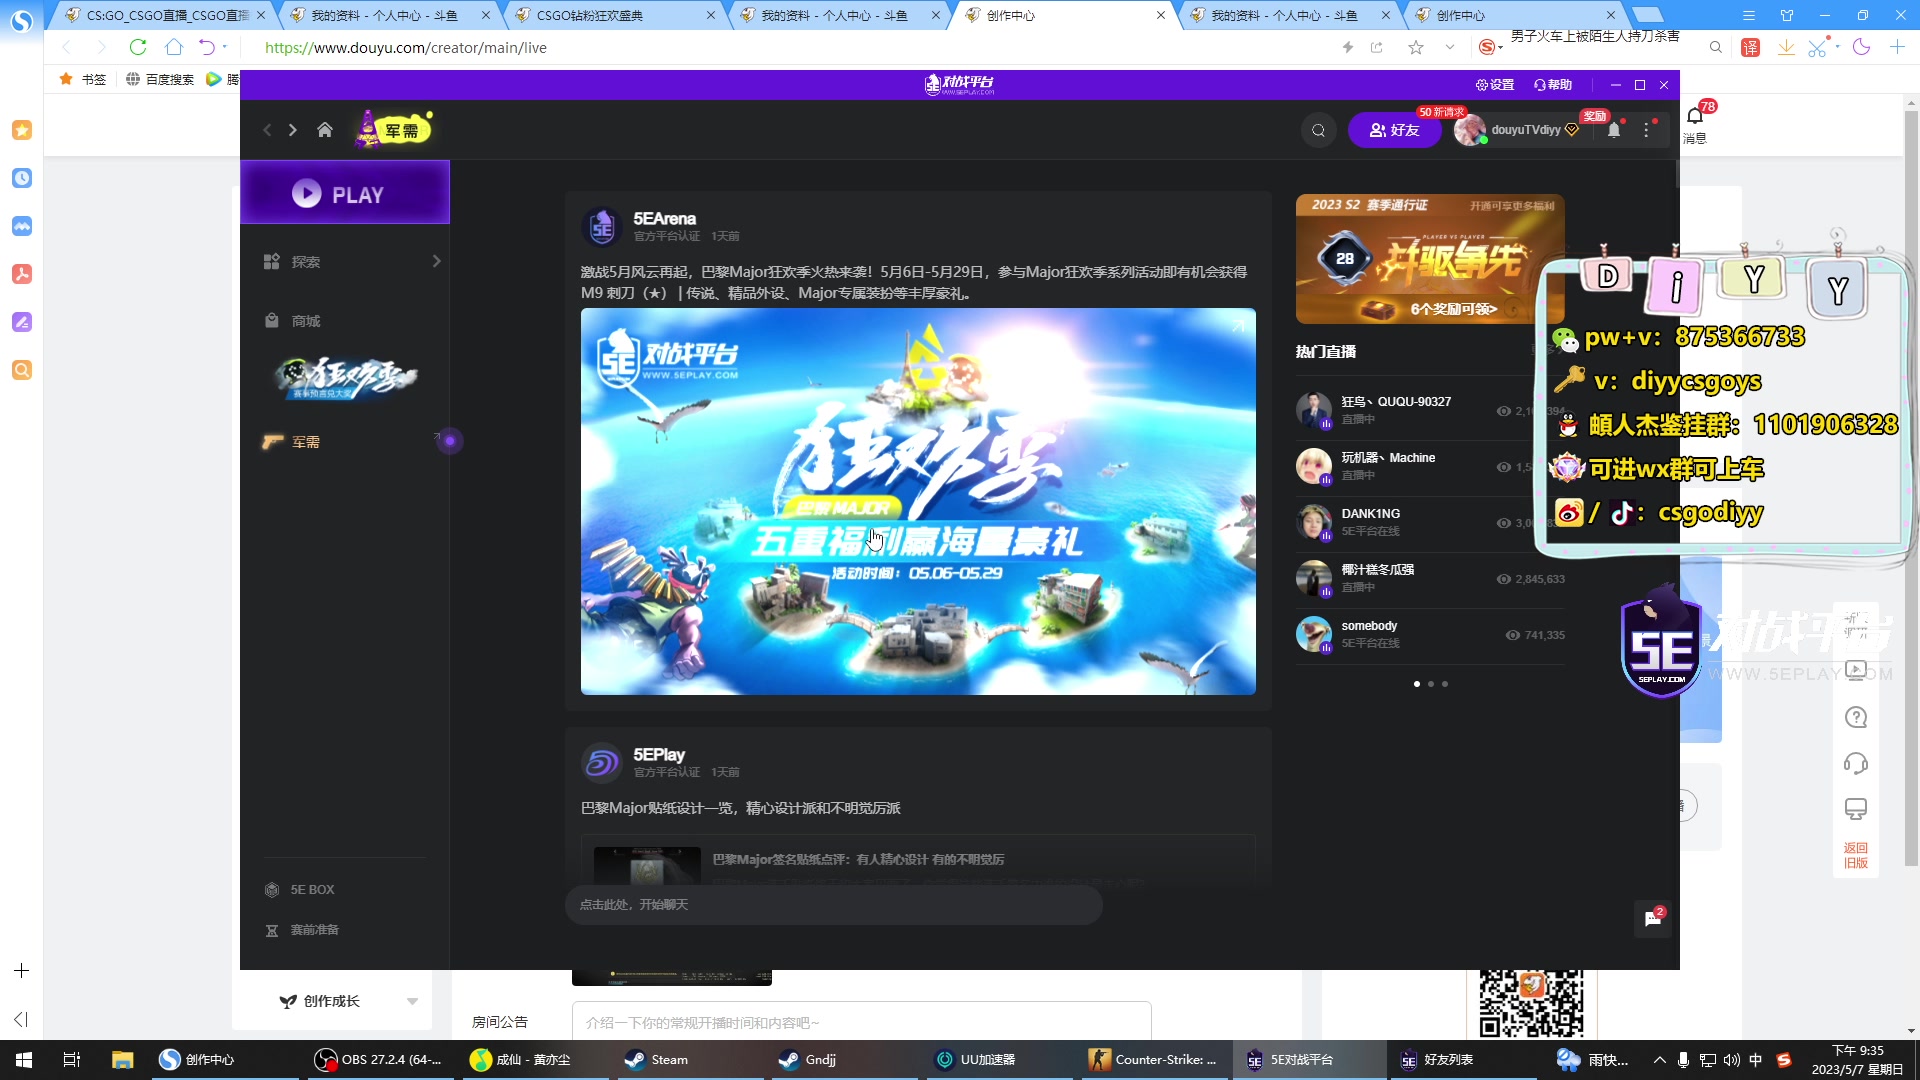Open the 玩机器丶Machine live stream row
This screenshot has height=1080, width=1920.
coord(1430,465)
